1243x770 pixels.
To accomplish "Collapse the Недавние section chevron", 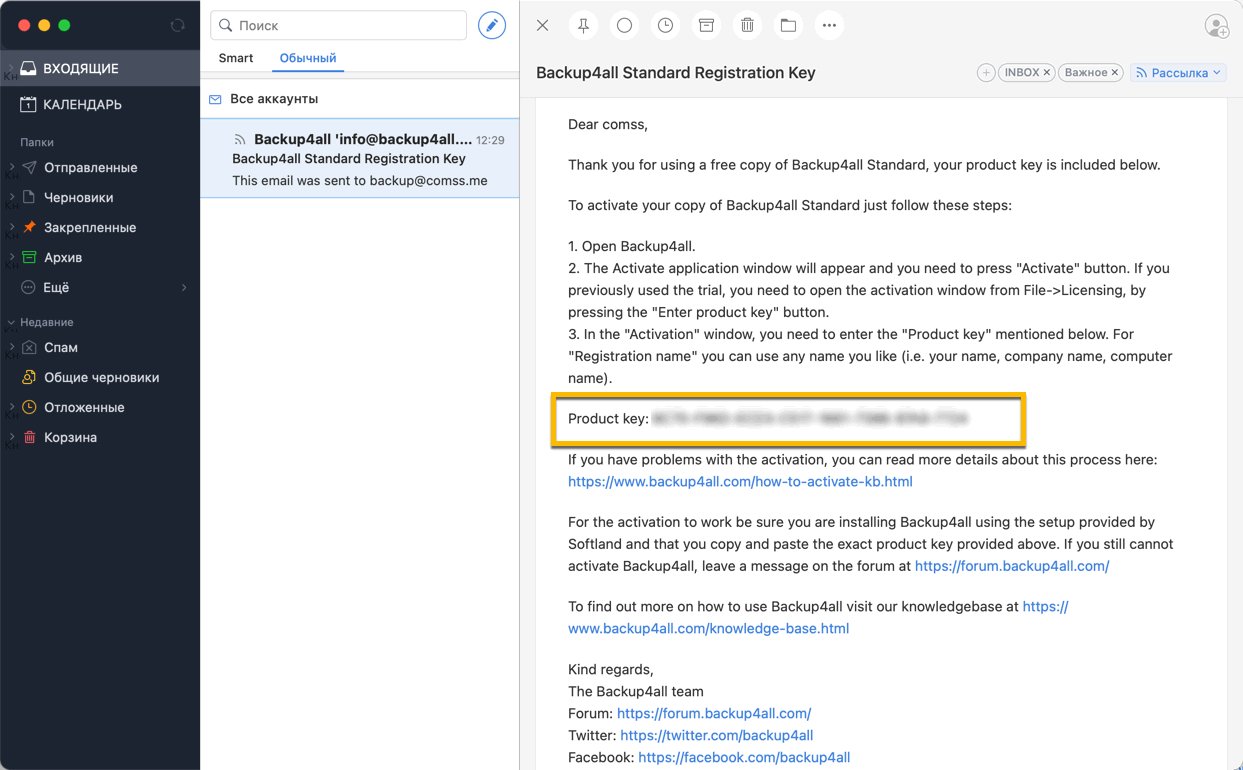I will pyautogui.click(x=11, y=323).
